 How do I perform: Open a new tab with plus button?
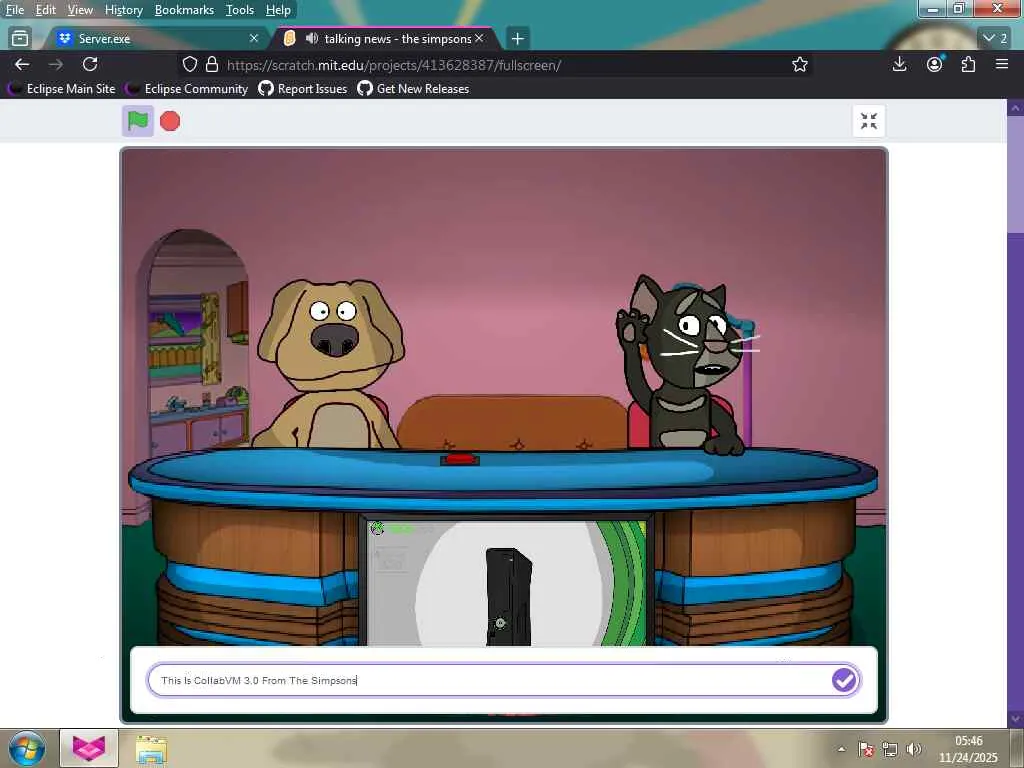517,39
